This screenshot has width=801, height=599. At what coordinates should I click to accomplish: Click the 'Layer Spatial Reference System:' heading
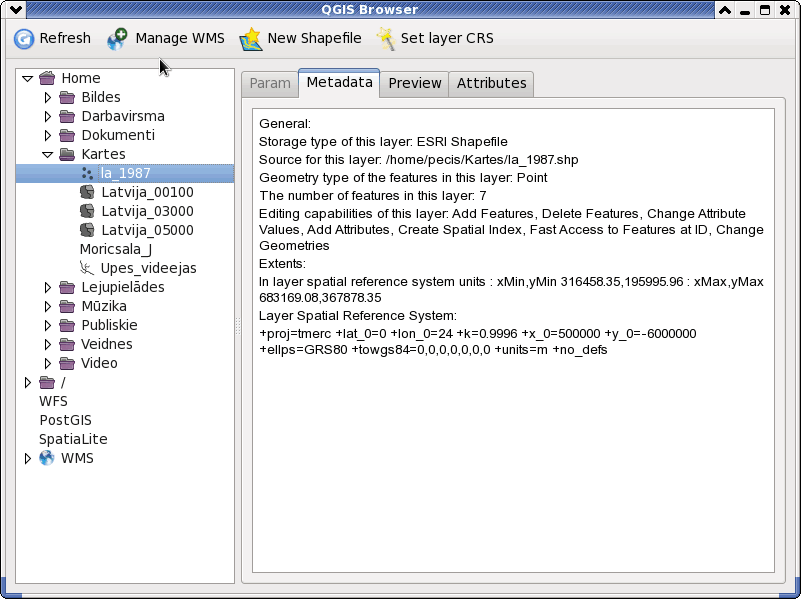coord(358,316)
